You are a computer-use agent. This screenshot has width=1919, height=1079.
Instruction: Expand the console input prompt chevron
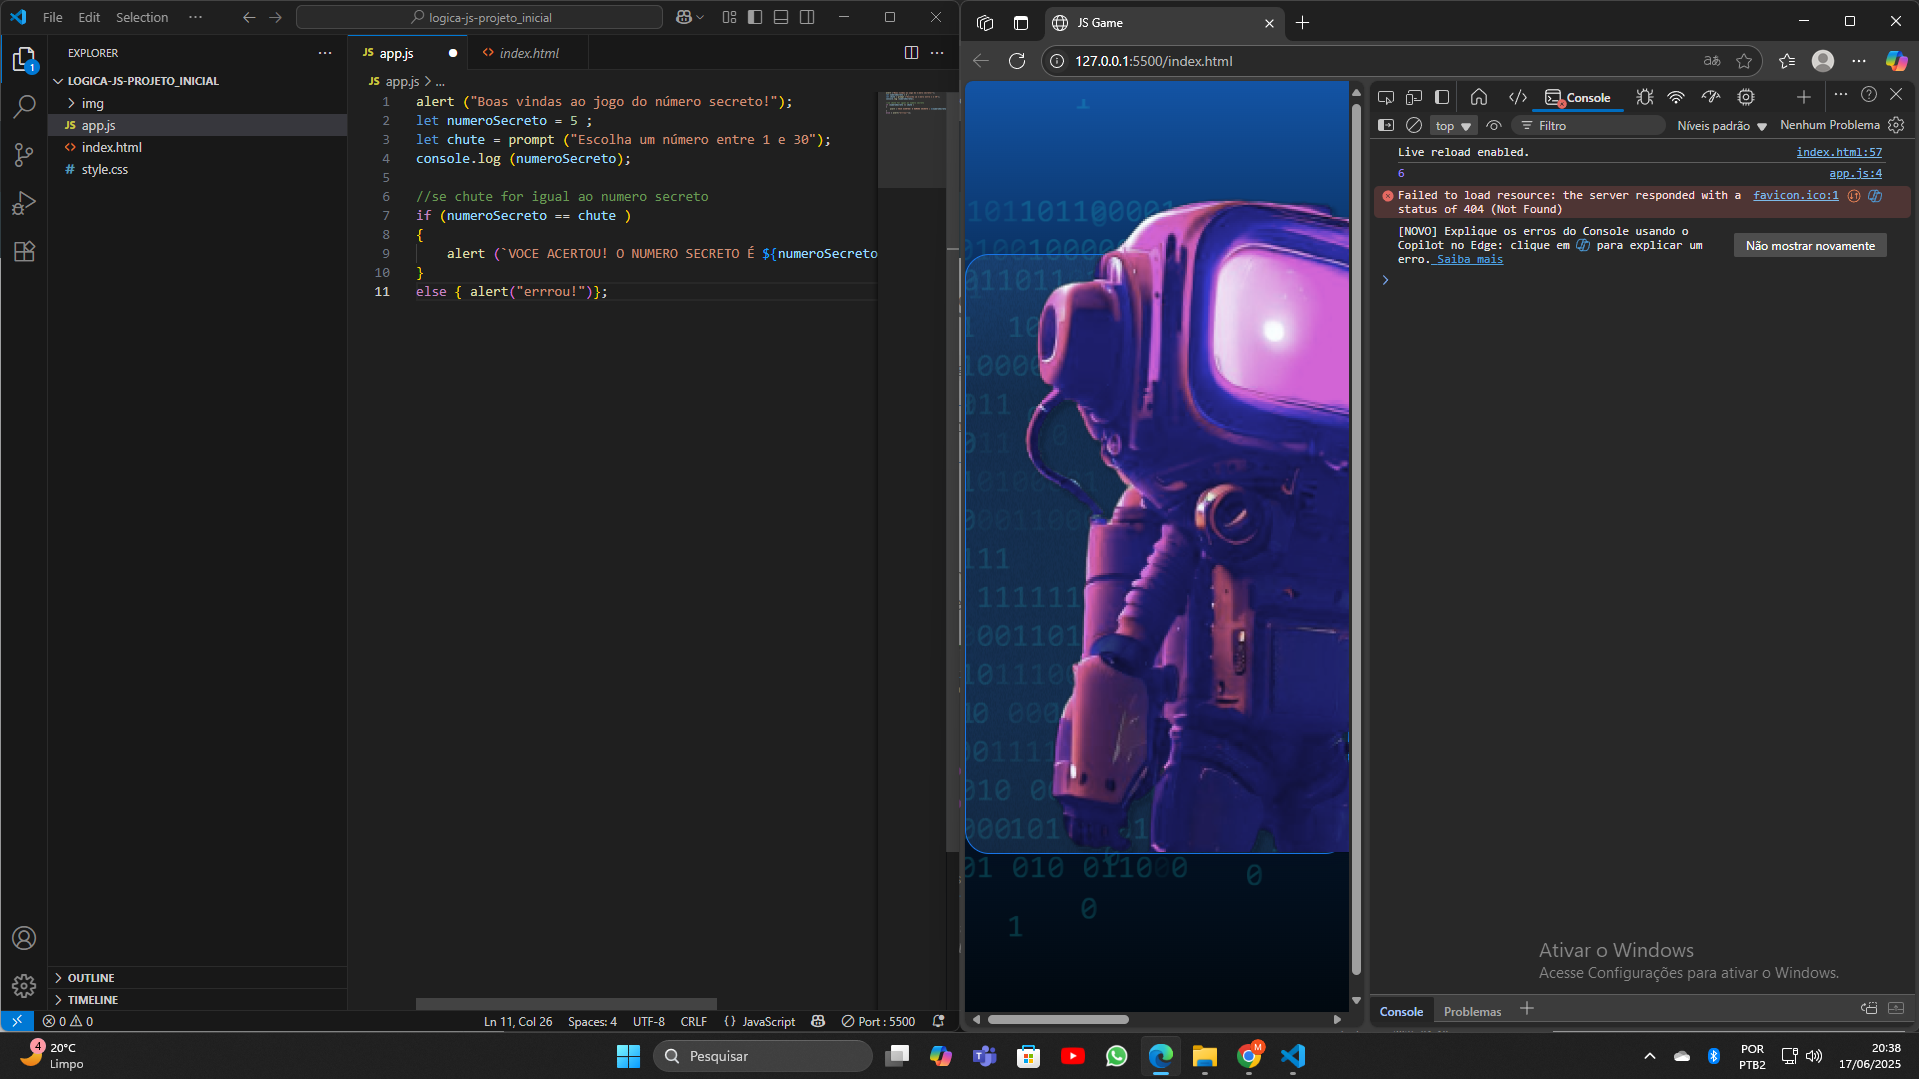[x=1385, y=280]
